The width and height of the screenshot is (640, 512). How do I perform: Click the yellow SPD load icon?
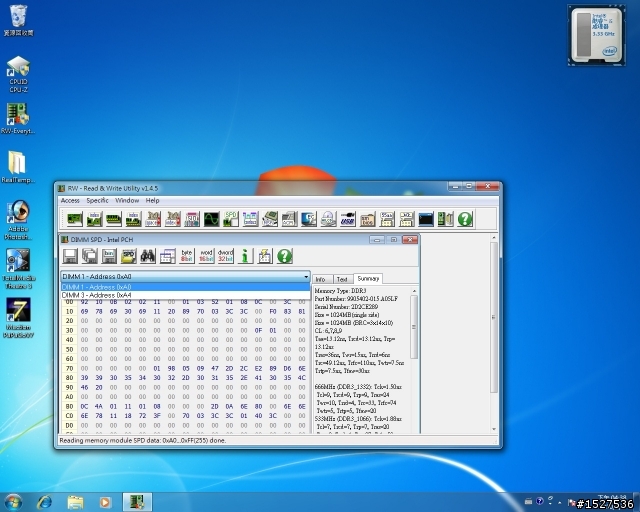point(128,256)
